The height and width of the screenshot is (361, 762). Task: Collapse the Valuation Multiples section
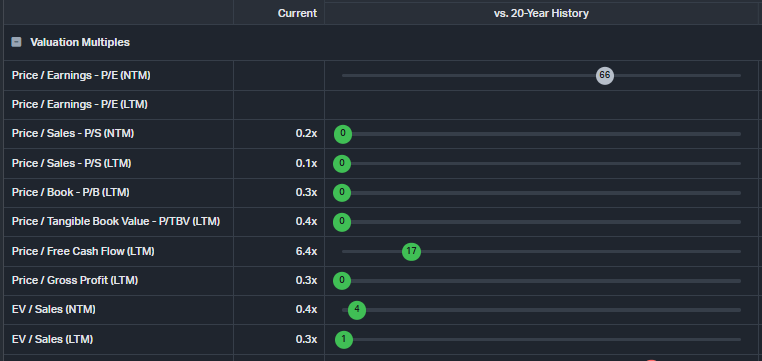point(17,42)
